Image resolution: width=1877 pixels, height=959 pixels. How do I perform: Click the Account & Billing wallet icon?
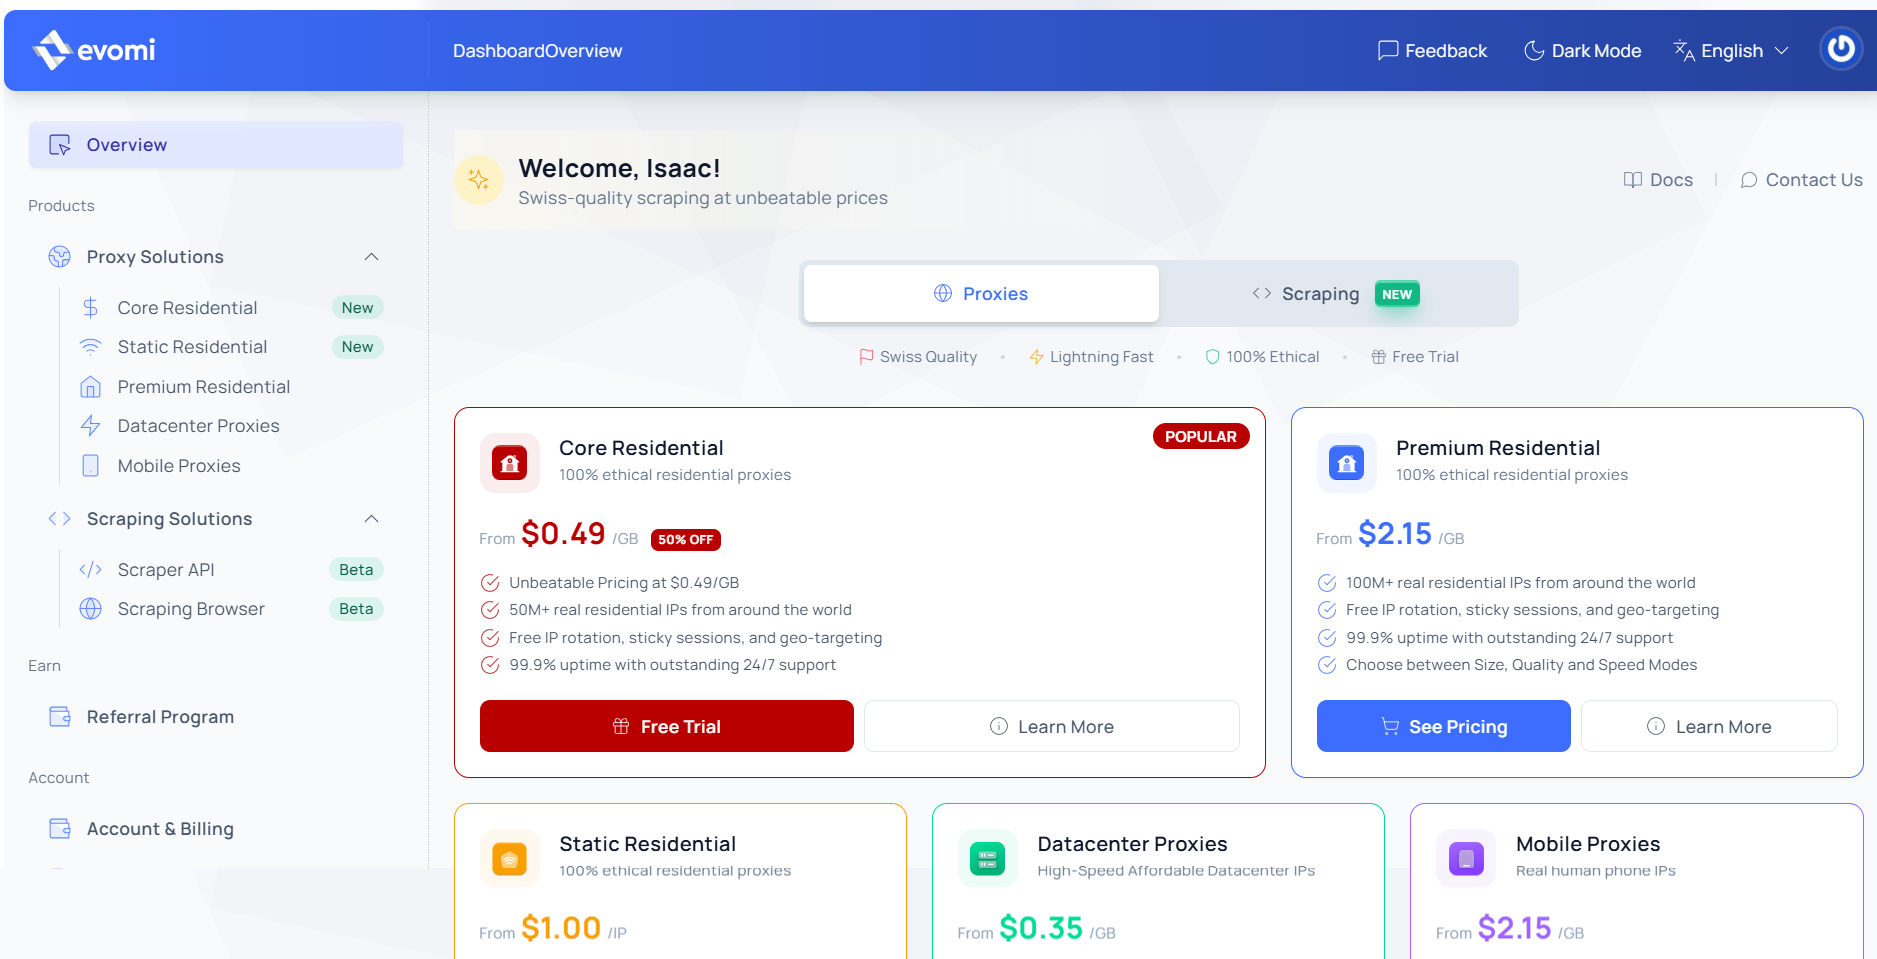click(60, 829)
